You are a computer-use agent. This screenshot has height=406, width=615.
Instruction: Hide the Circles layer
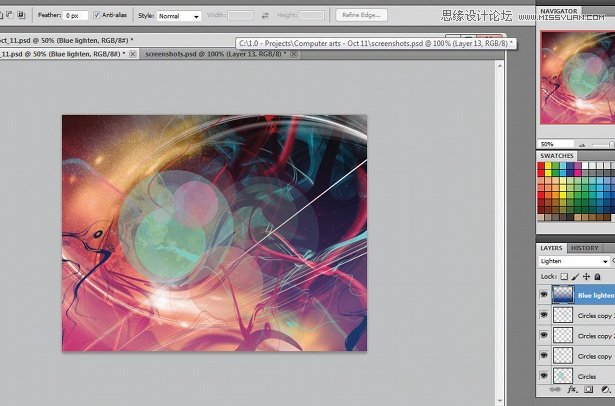click(x=544, y=376)
